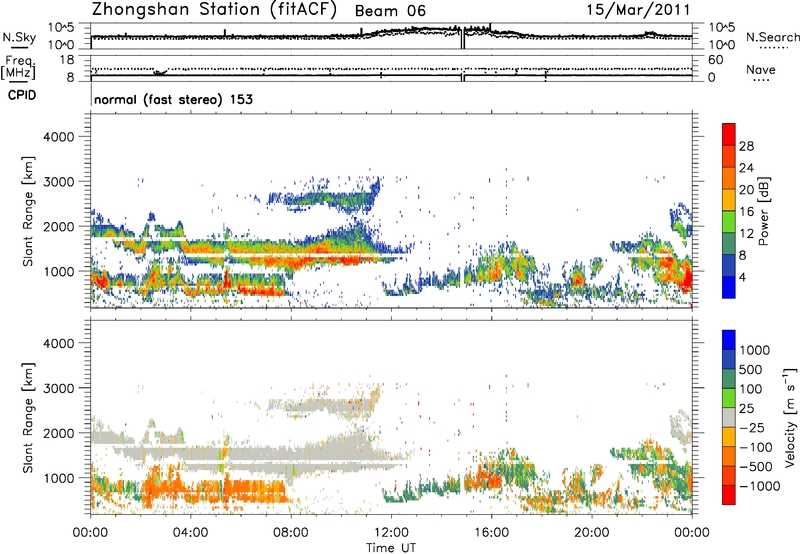Click the 'Freq. [MHz]' axis label
Viewport: 800px width, 554px height.
point(18,68)
